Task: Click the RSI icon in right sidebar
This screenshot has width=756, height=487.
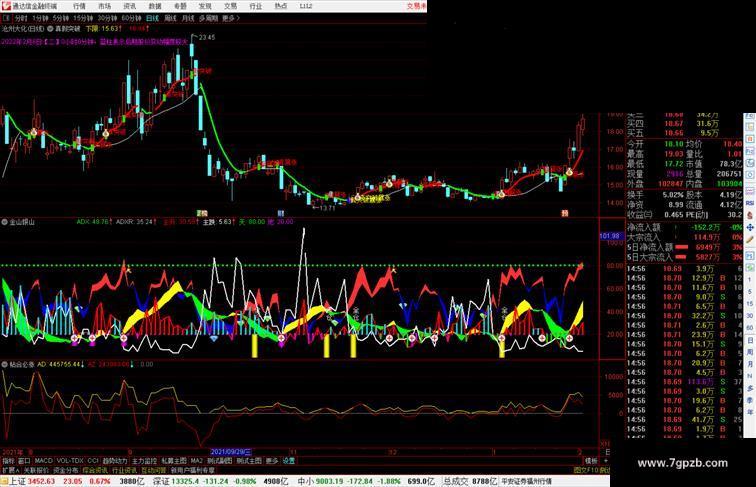Action: (x=750, y=203)
